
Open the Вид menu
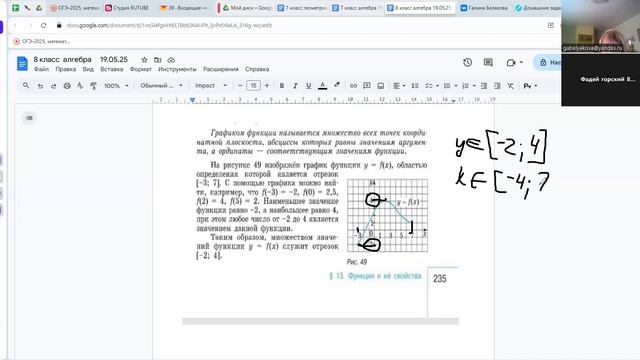[x=88, y=69]
